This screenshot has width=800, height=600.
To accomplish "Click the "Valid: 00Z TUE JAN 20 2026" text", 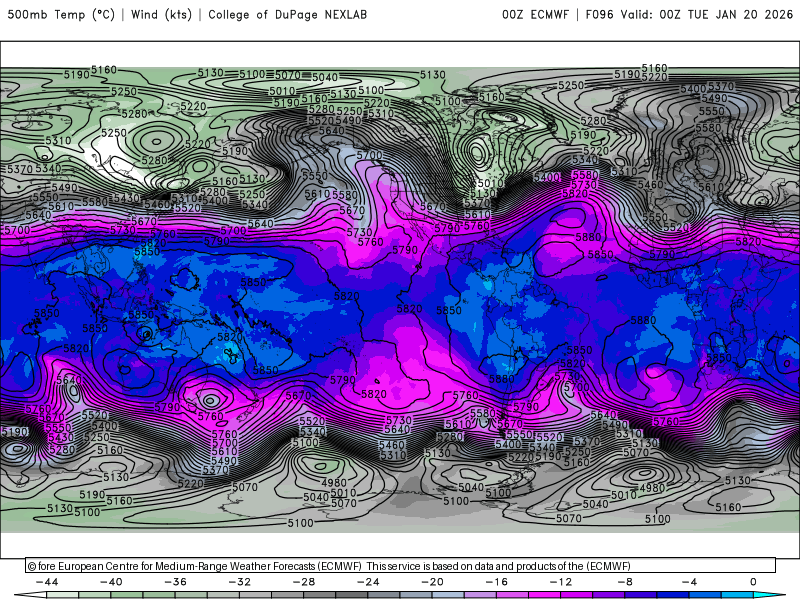I will (x=707, y=15).
